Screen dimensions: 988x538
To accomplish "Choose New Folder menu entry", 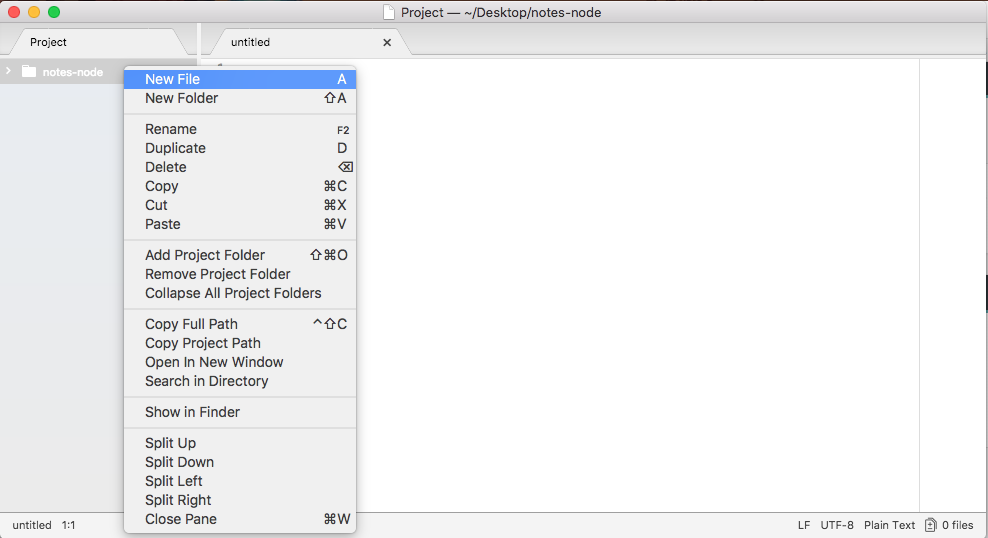I will pyautogui.click(x=181, y=98).
